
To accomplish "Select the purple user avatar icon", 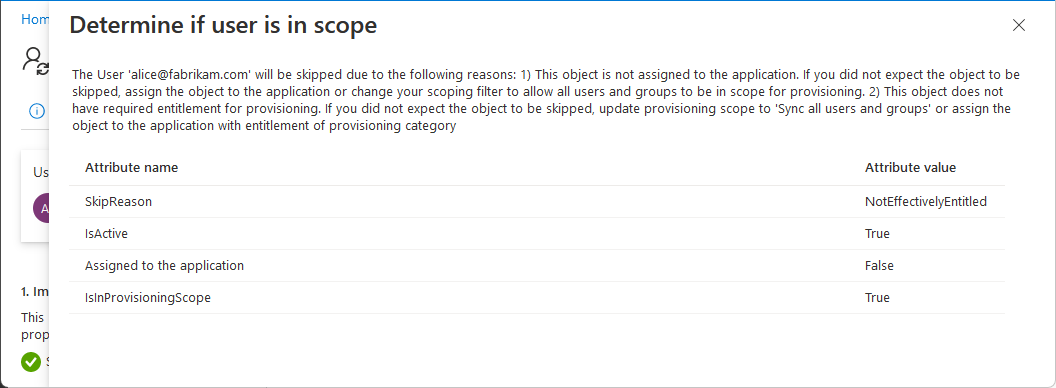I will (x=41, y=209).
